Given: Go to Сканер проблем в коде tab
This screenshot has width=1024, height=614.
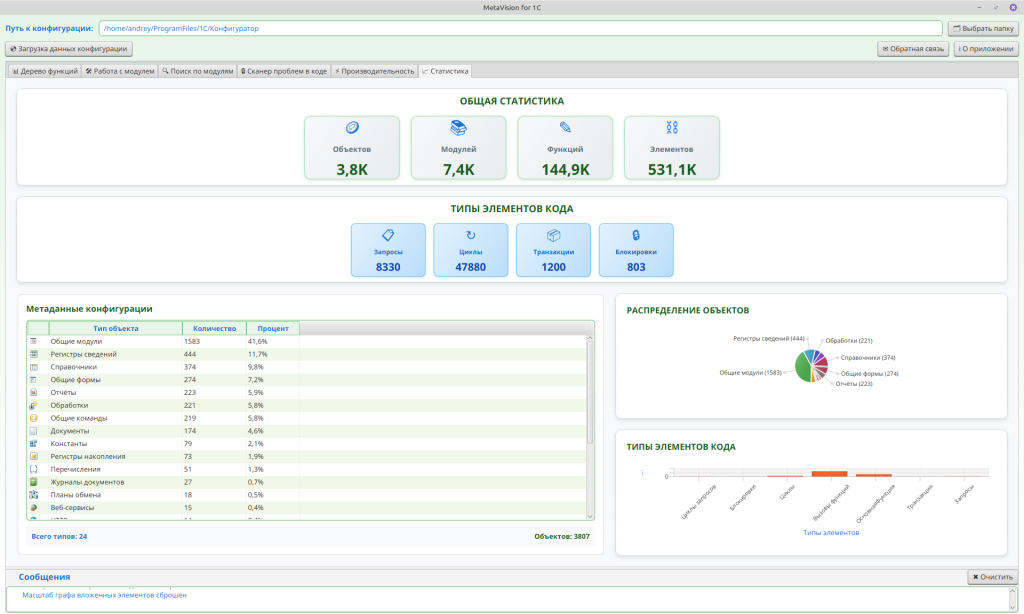Looking at the screenshot, I should point(284,71).
